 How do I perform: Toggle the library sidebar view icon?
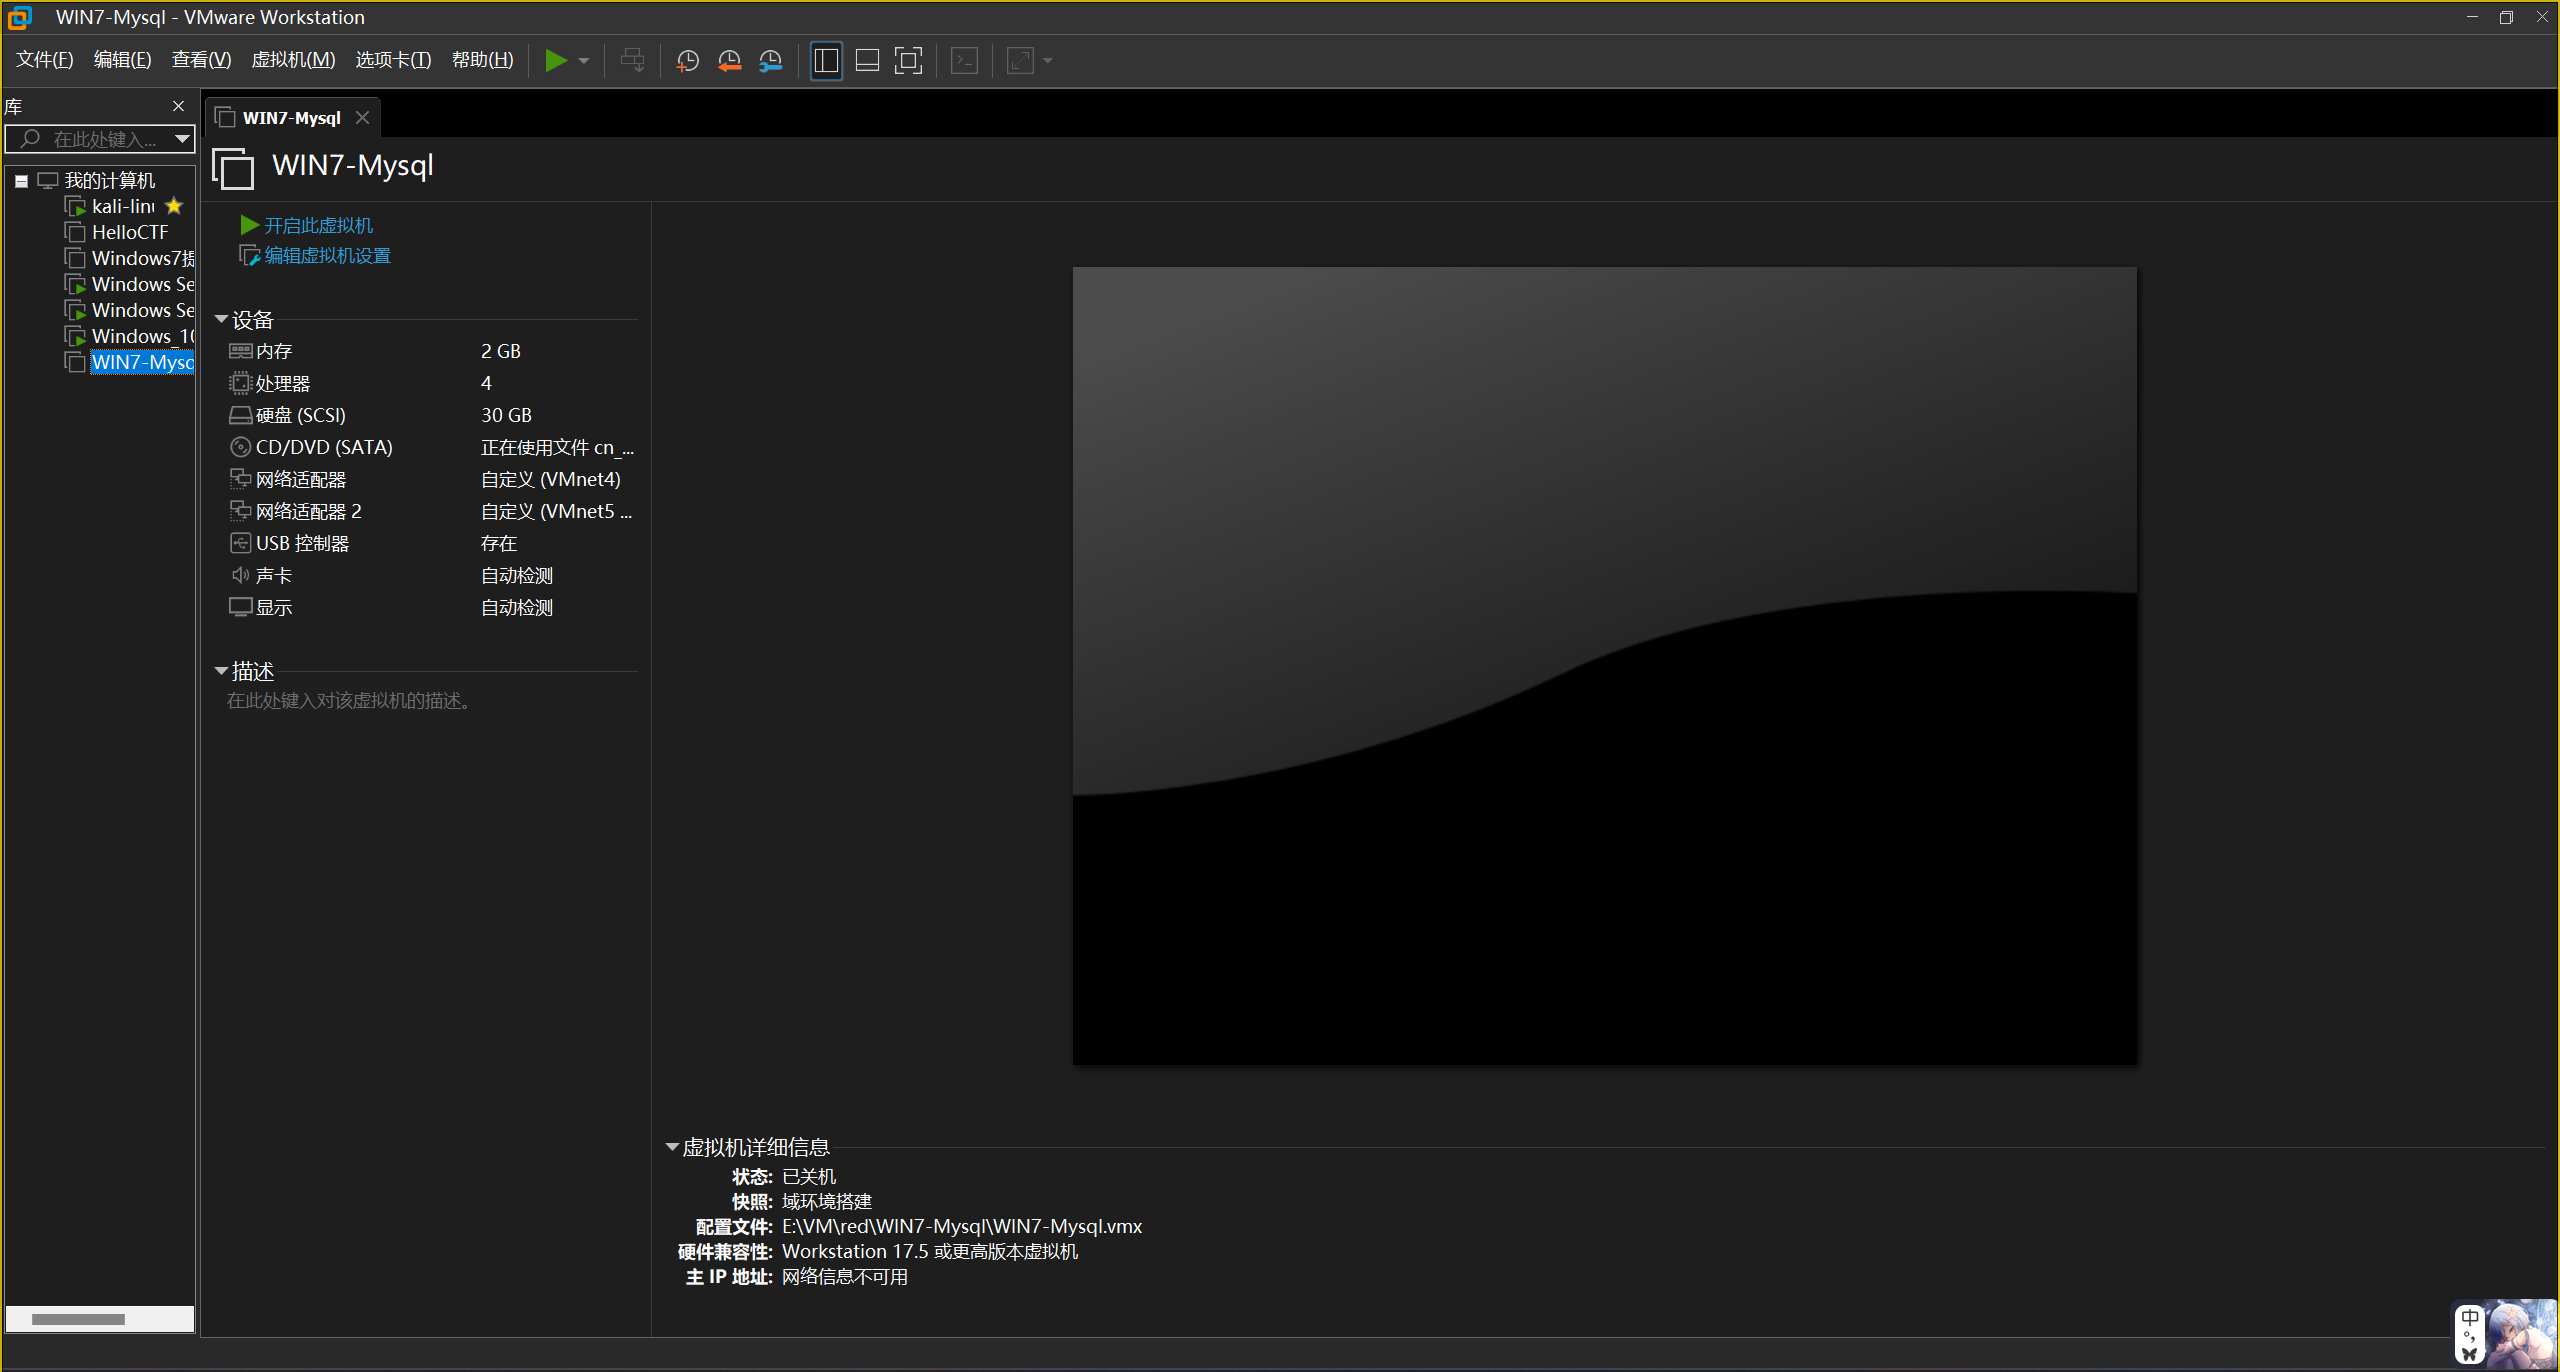tap(826, 61)
